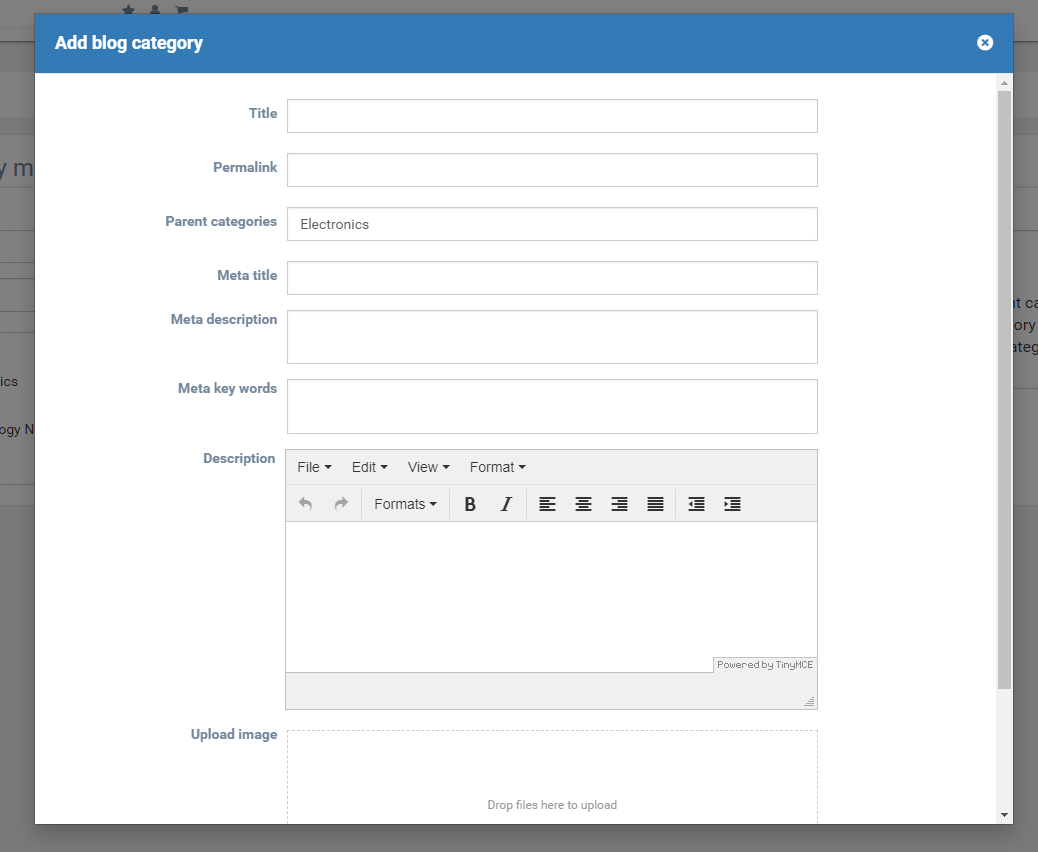
Task: Focus the Meta title field
Action: 552,278
